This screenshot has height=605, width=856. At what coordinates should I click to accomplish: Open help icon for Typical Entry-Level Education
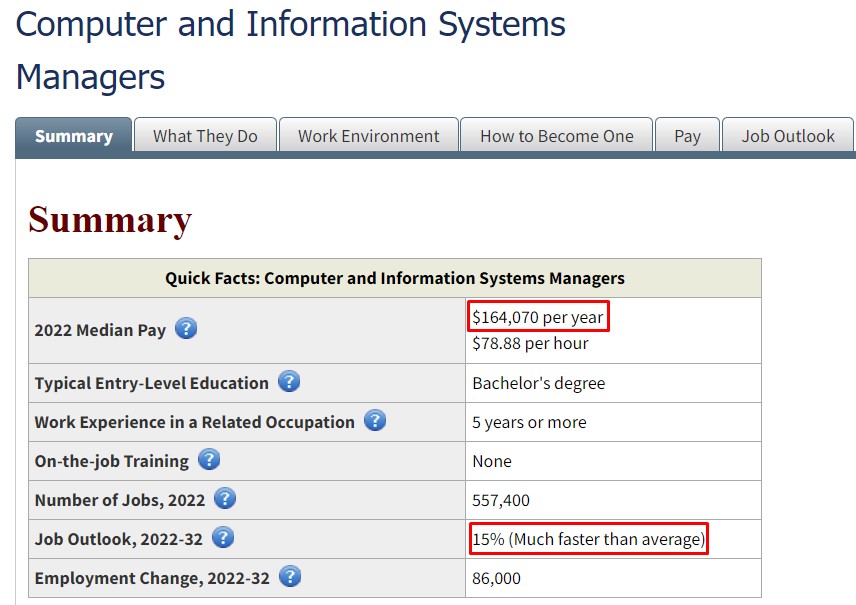(x=289, y=381)
